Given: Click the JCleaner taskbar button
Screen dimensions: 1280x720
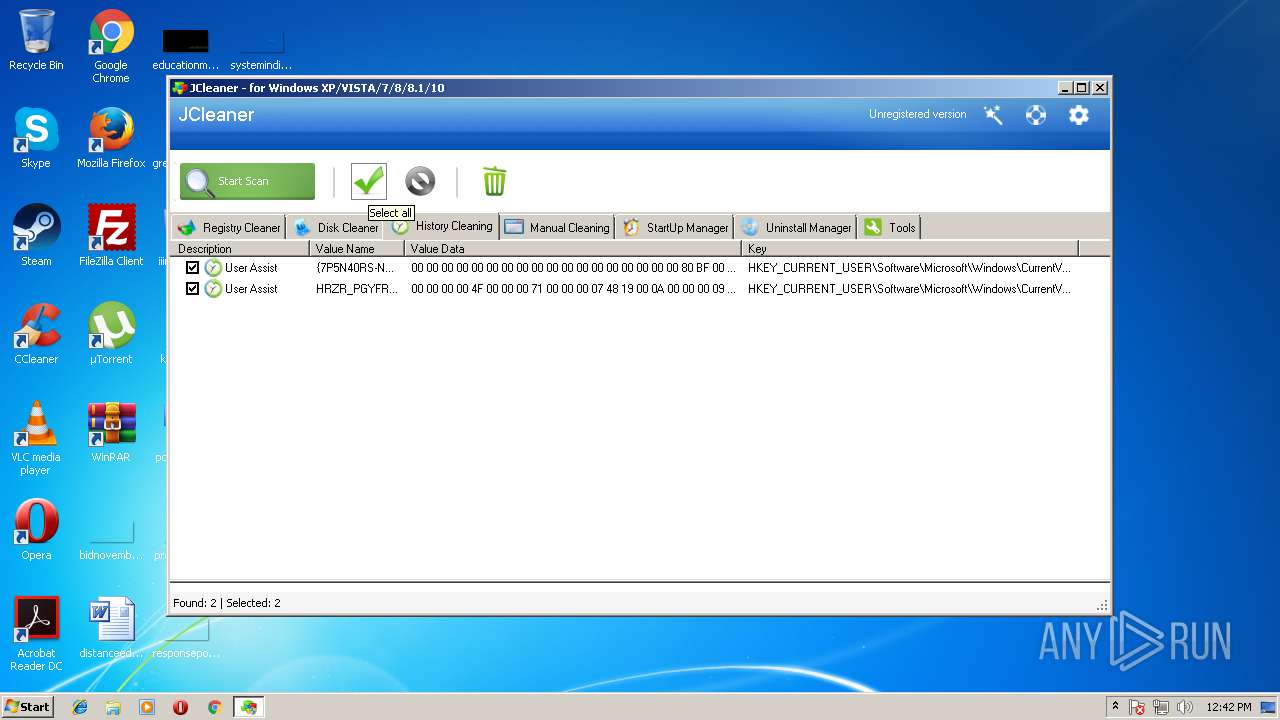Looking at the screenshot, I should pos(248,707).
